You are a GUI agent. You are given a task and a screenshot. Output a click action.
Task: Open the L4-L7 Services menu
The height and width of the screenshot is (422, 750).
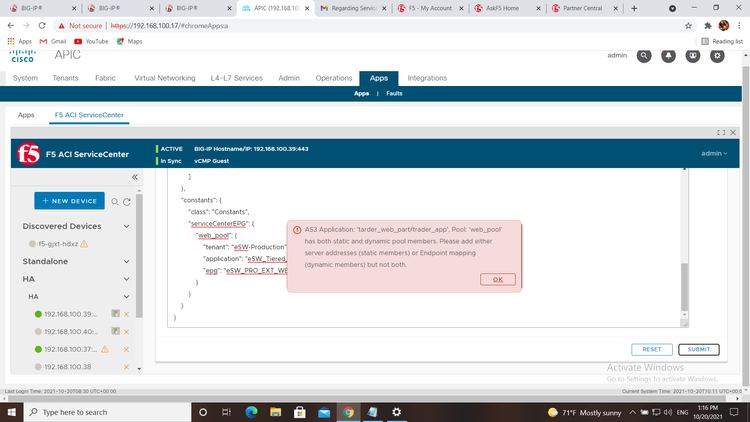pos(236,78)
